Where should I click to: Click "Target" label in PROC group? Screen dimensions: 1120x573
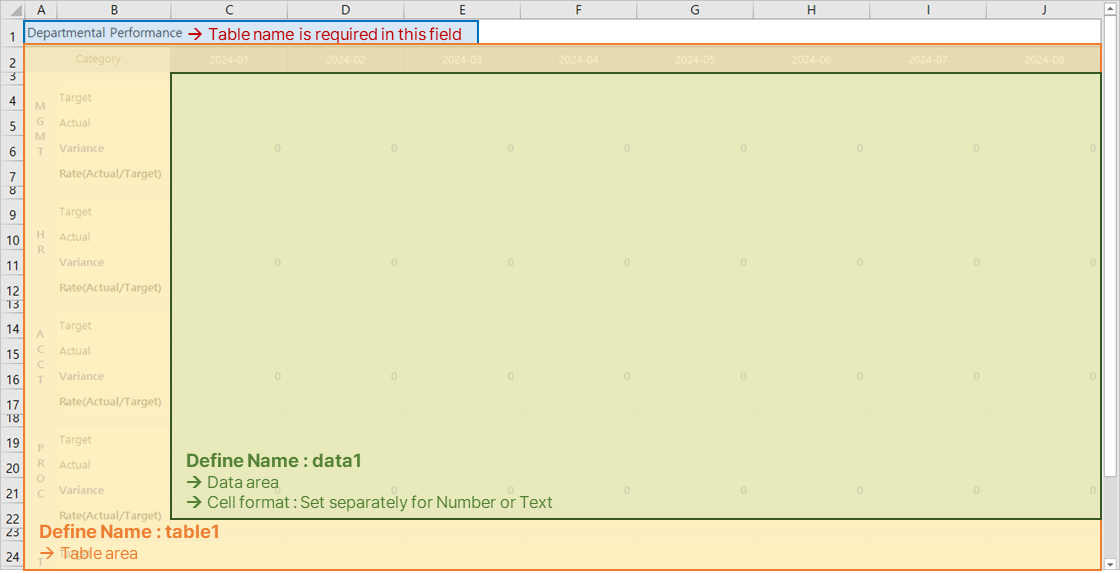coord(75,440)
